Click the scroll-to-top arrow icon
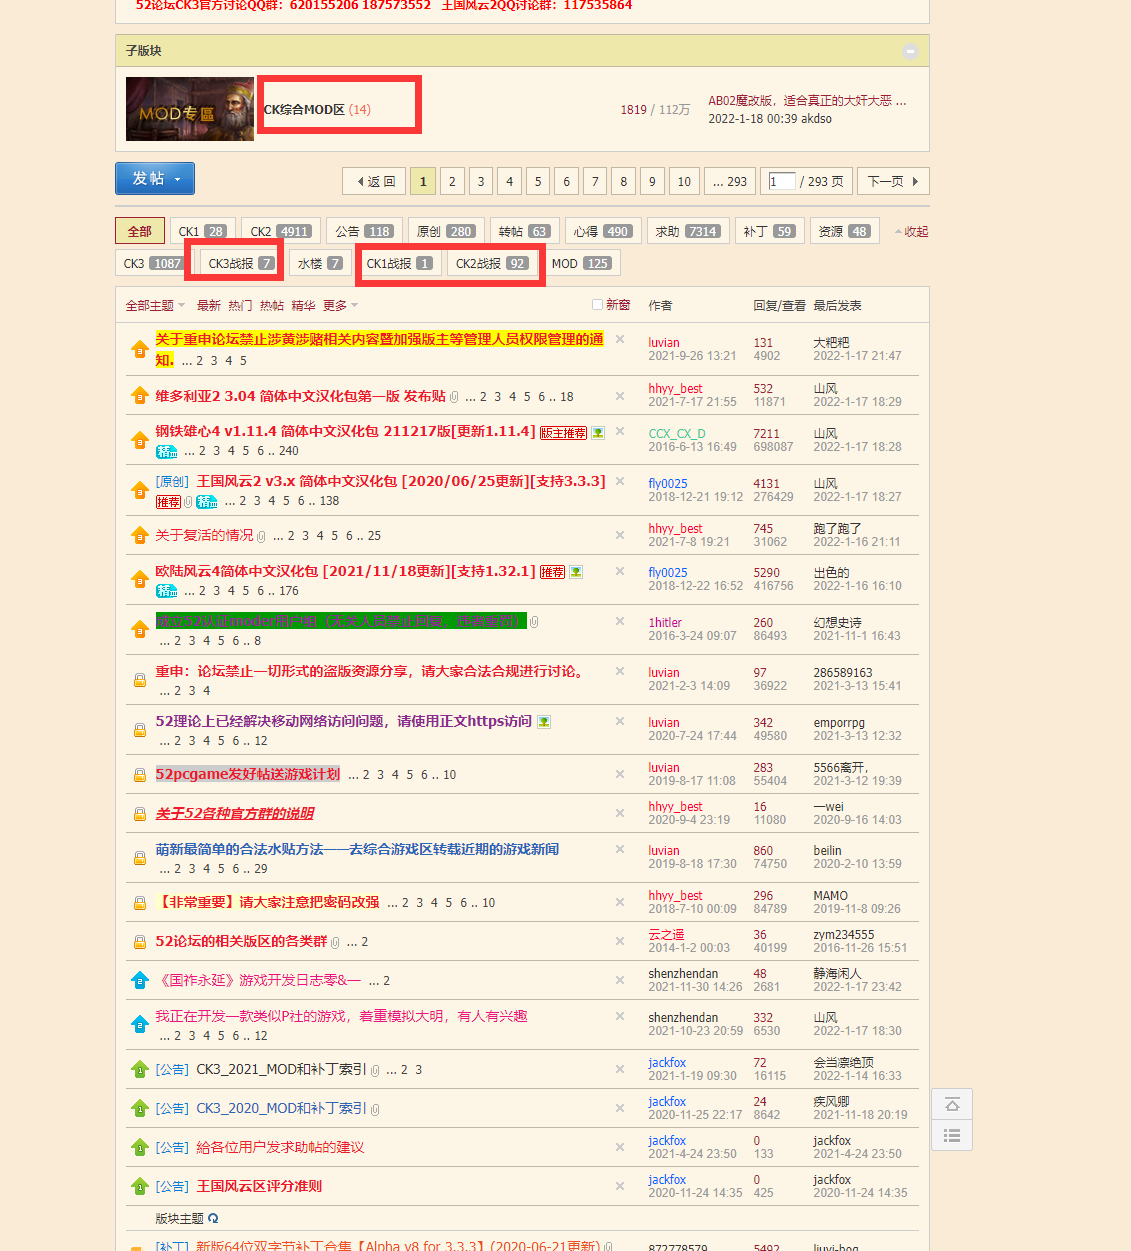 (x=952, y=1105)
